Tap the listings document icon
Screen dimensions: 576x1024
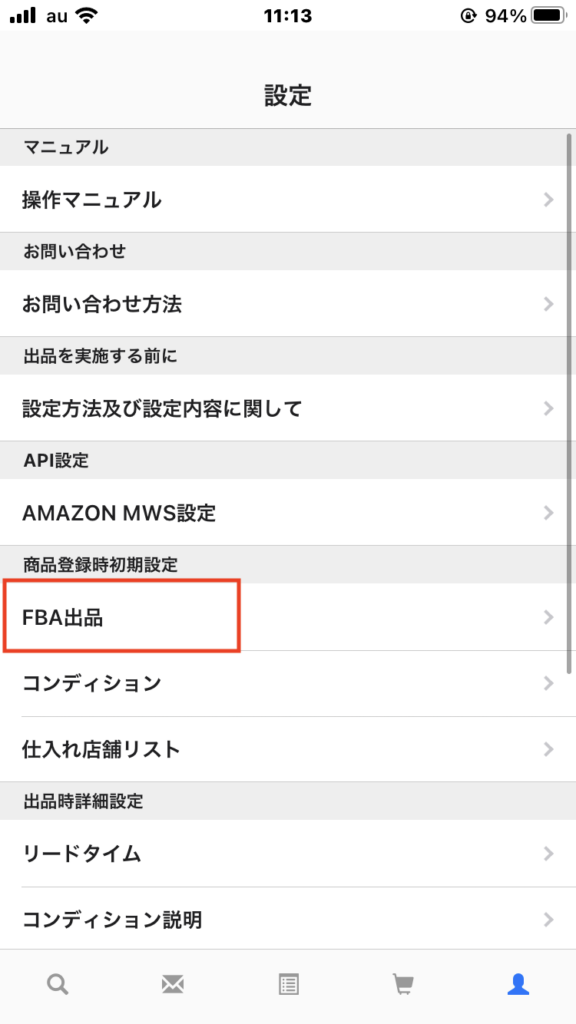(x=288, y=984)
